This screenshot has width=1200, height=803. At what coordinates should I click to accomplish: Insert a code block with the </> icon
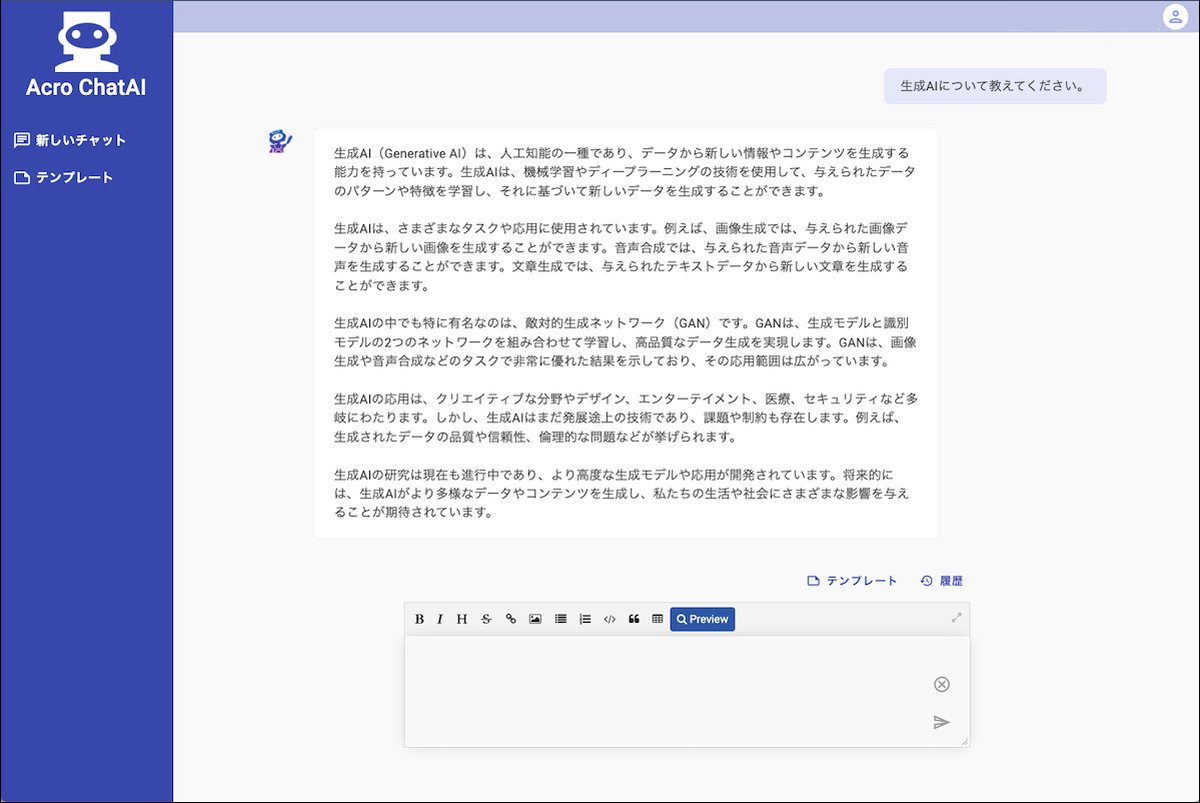[x=610, y=619]
